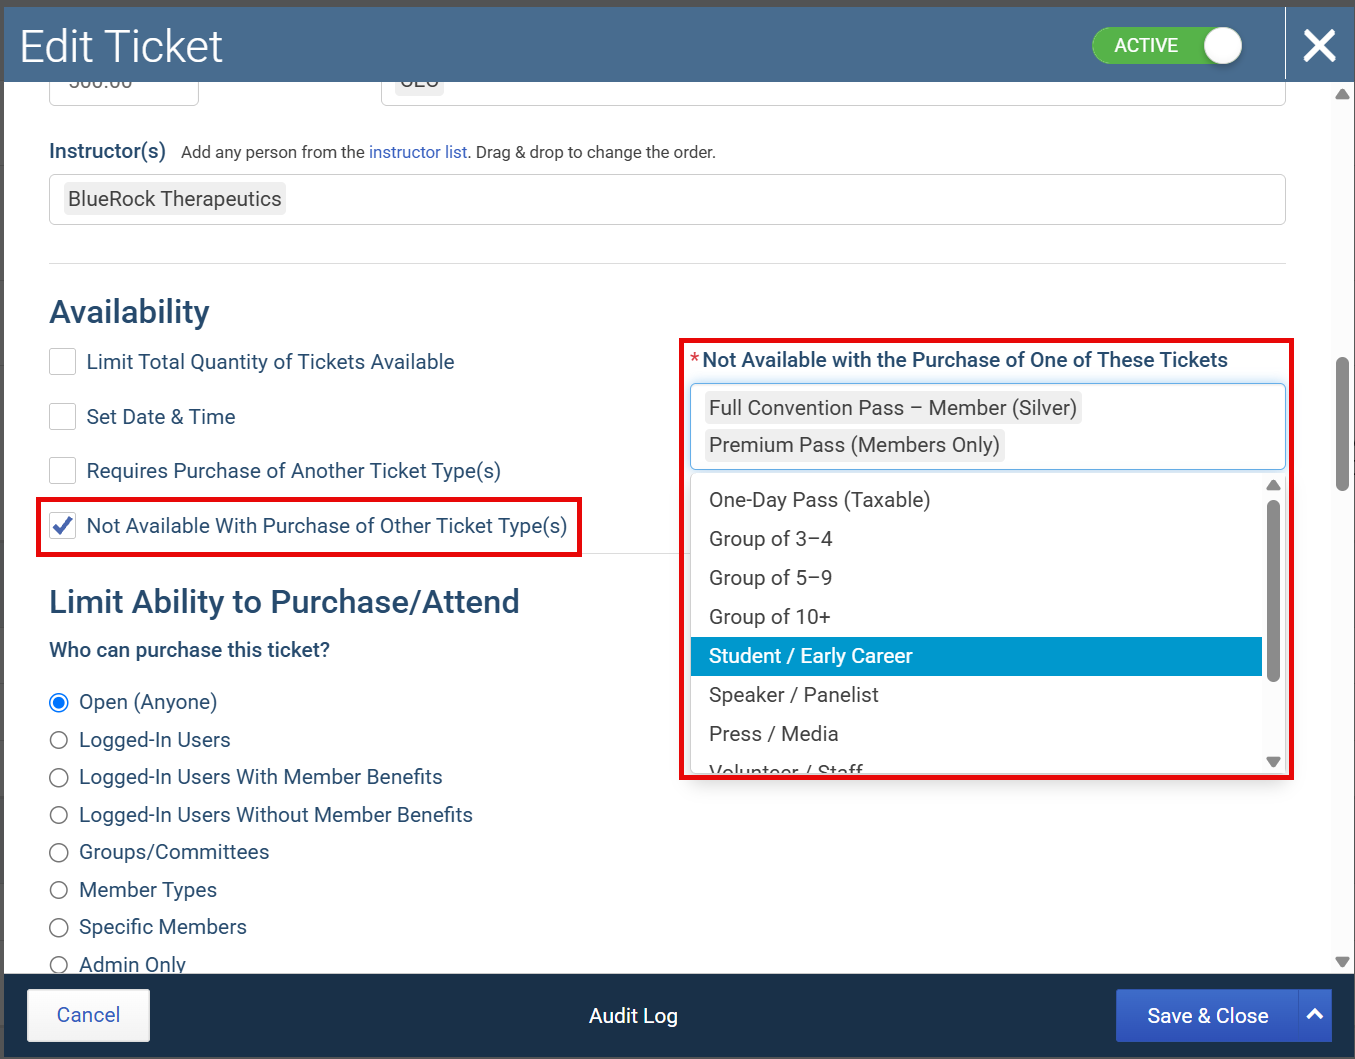
Task: Click the Premium Pass (Members Only) tag
Action: pos(854,445)
